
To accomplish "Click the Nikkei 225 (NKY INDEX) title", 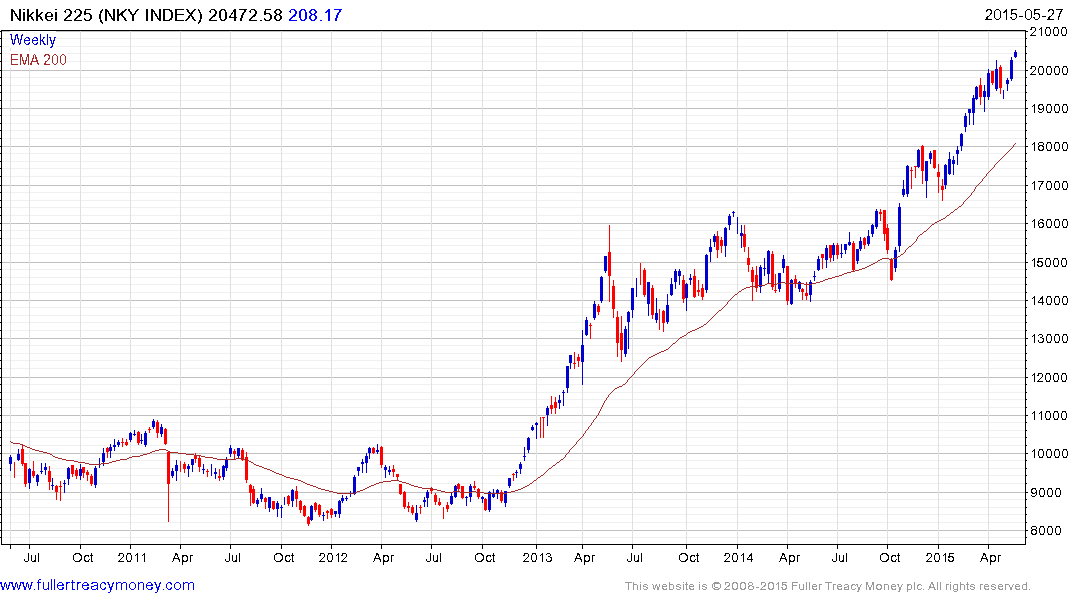I will (x=106, y=15).
